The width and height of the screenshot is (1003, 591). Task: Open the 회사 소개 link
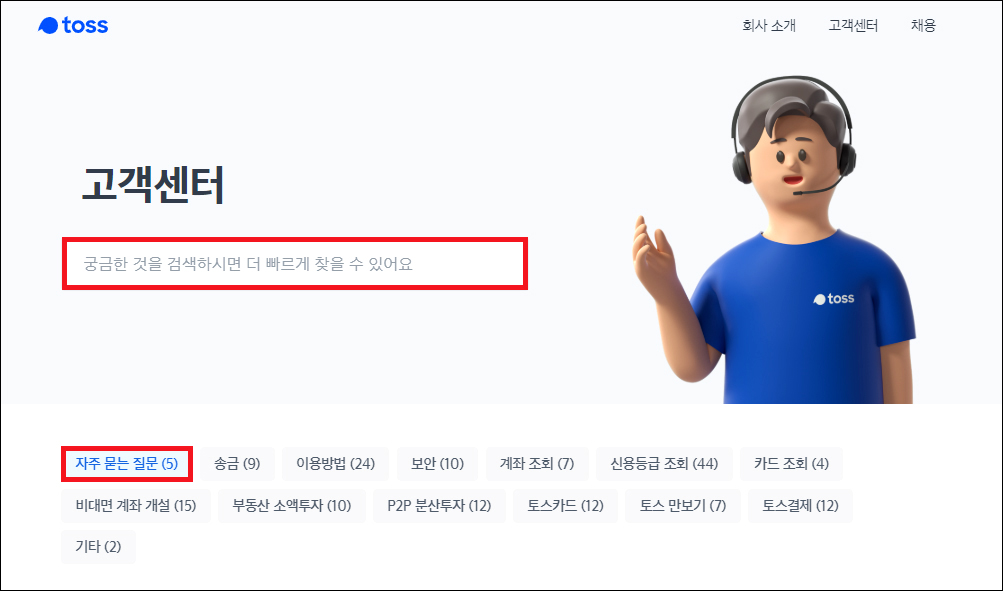pos(769,26)
